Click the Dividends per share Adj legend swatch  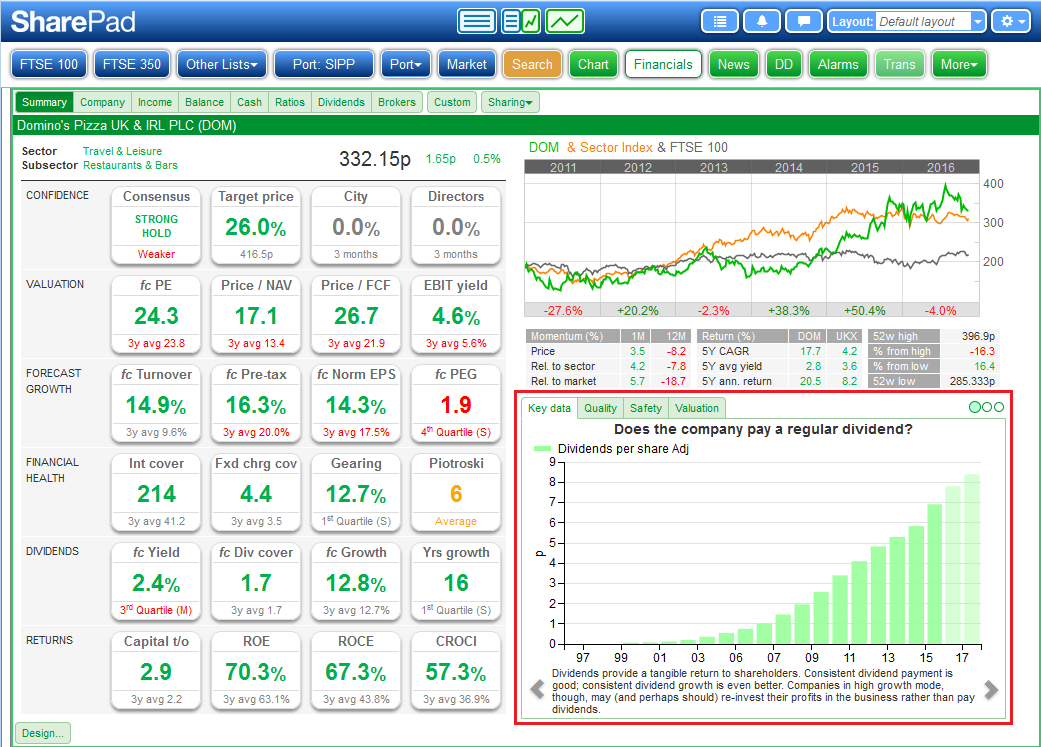542,449
